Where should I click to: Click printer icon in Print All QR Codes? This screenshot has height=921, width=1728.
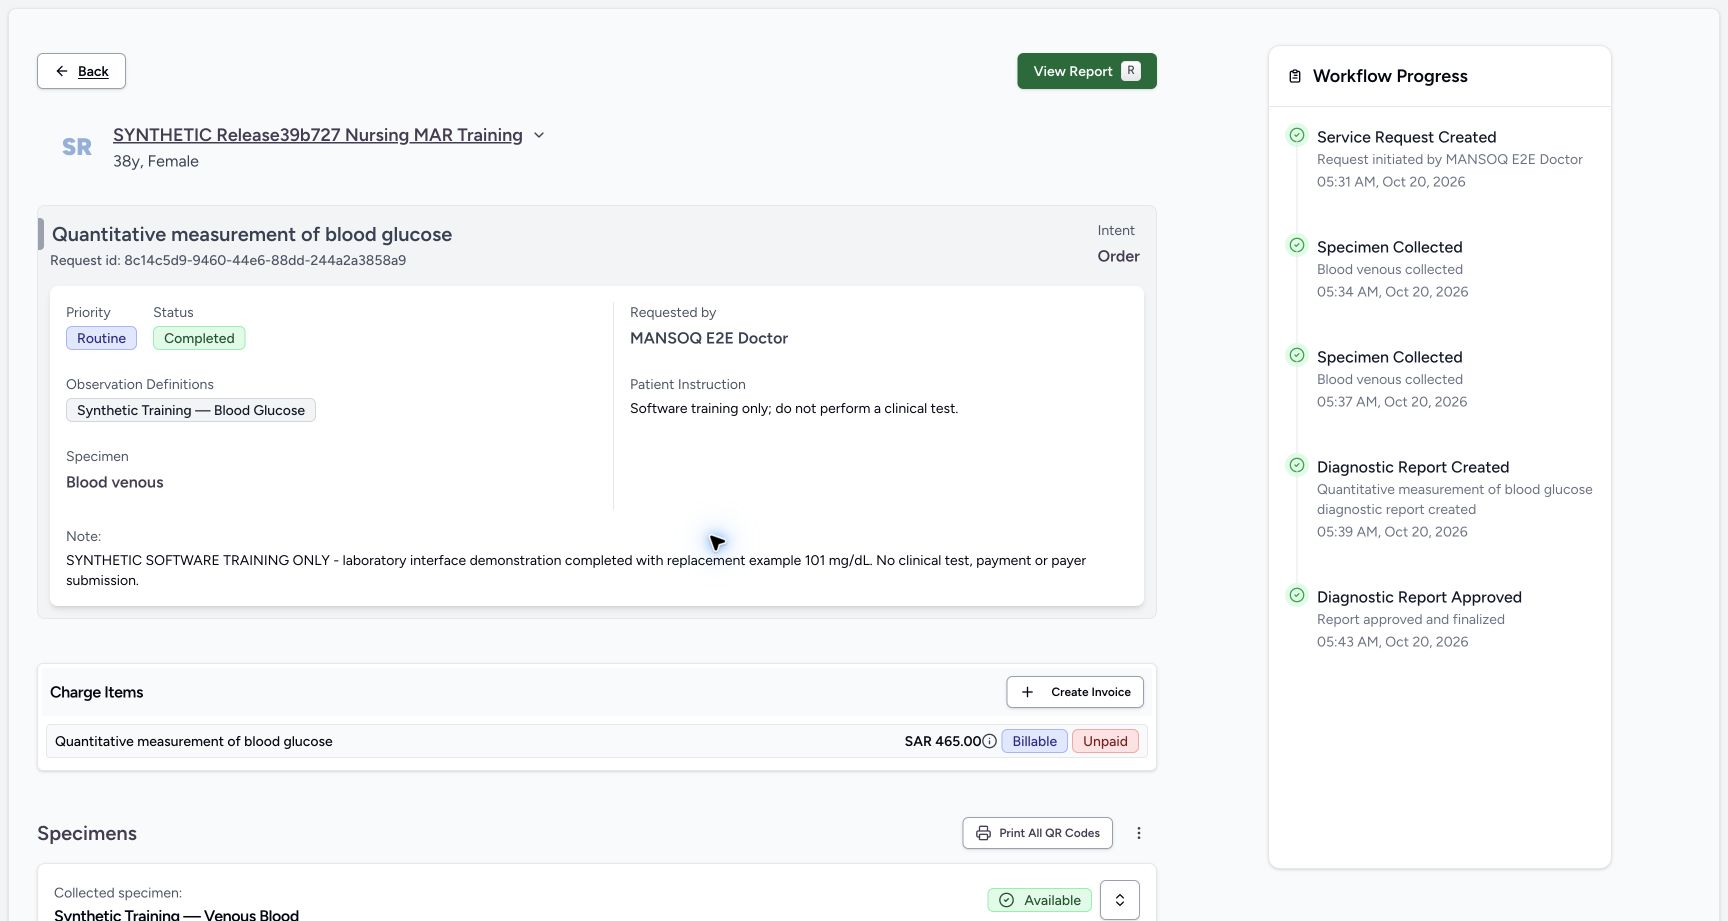tap(983, 833)
